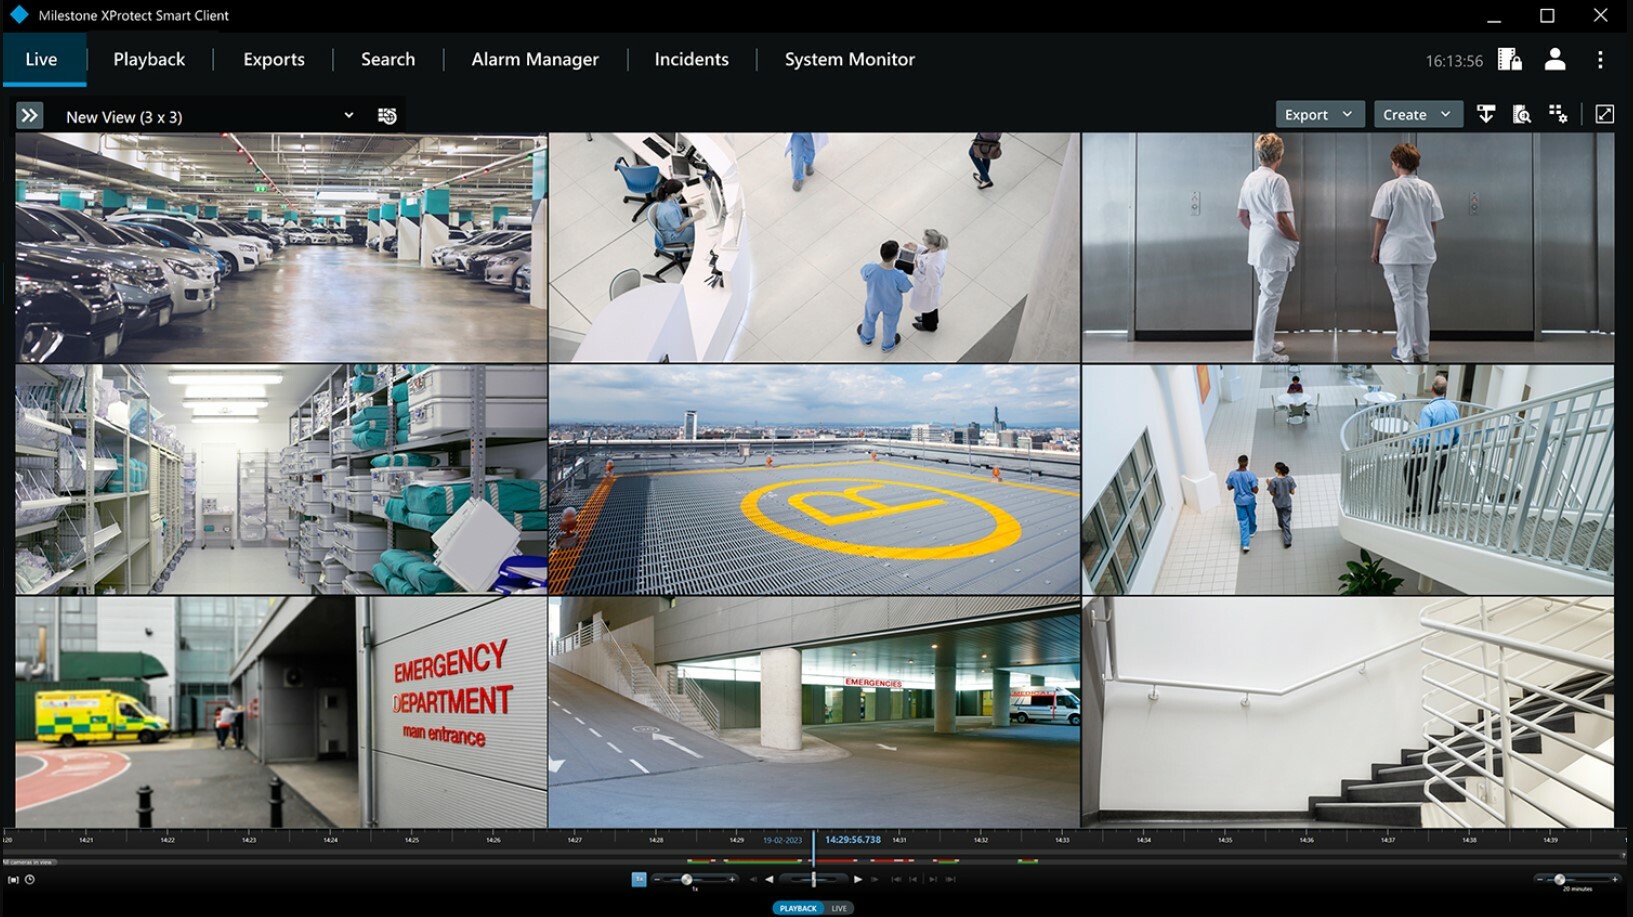This screenshot has height=917, width=1633.
Task: Click the time selection bracket icon
Action: click(x=13, y=880)
